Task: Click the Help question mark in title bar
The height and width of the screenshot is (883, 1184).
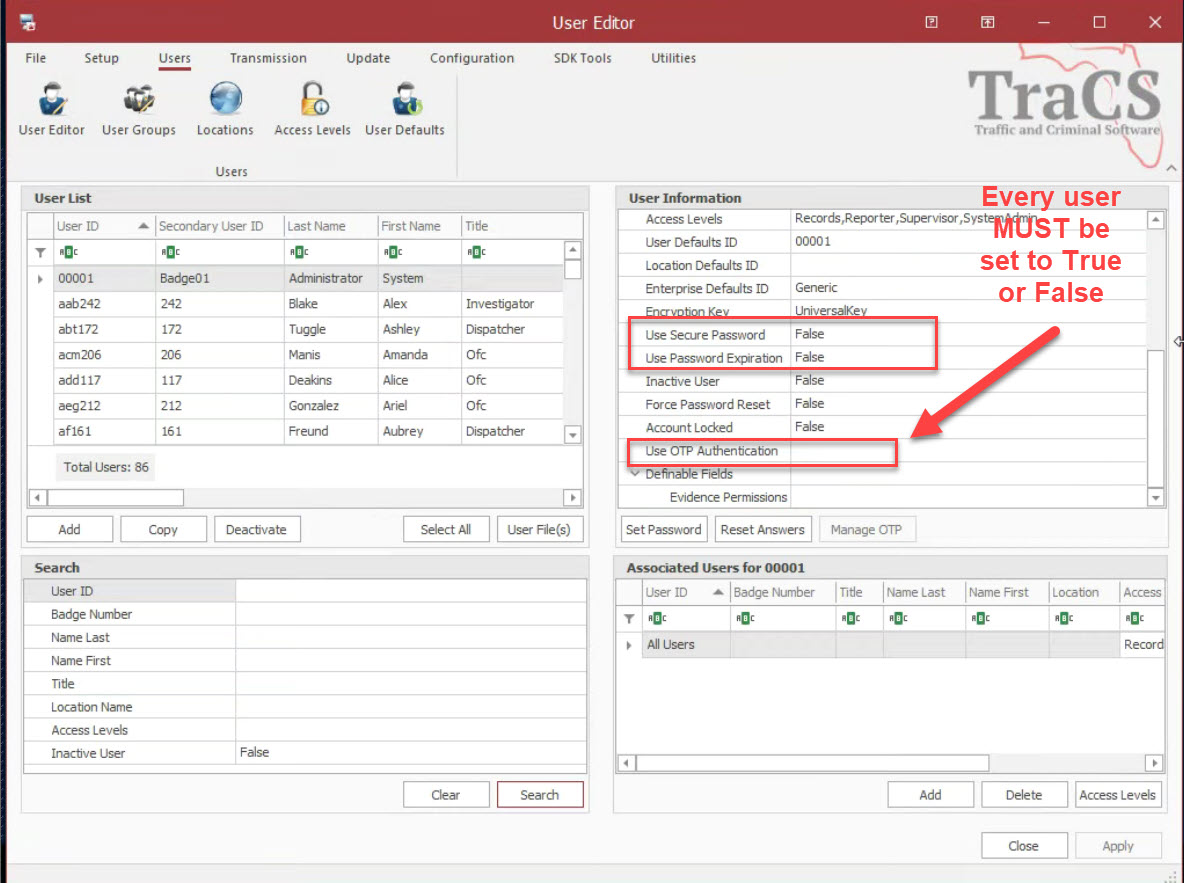Action: point(931,22)
